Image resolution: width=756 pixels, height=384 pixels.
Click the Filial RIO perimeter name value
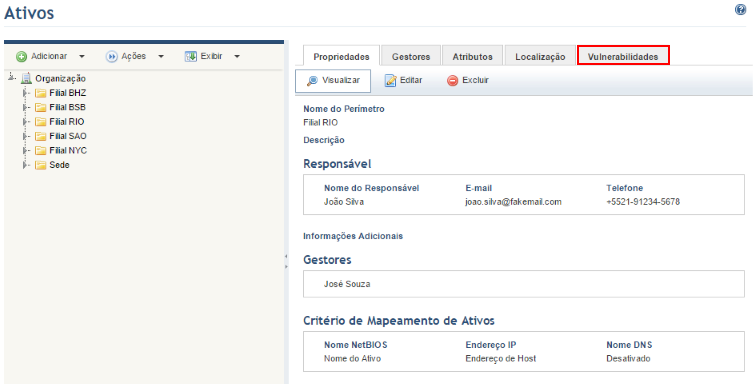click(x=321, y=123)
